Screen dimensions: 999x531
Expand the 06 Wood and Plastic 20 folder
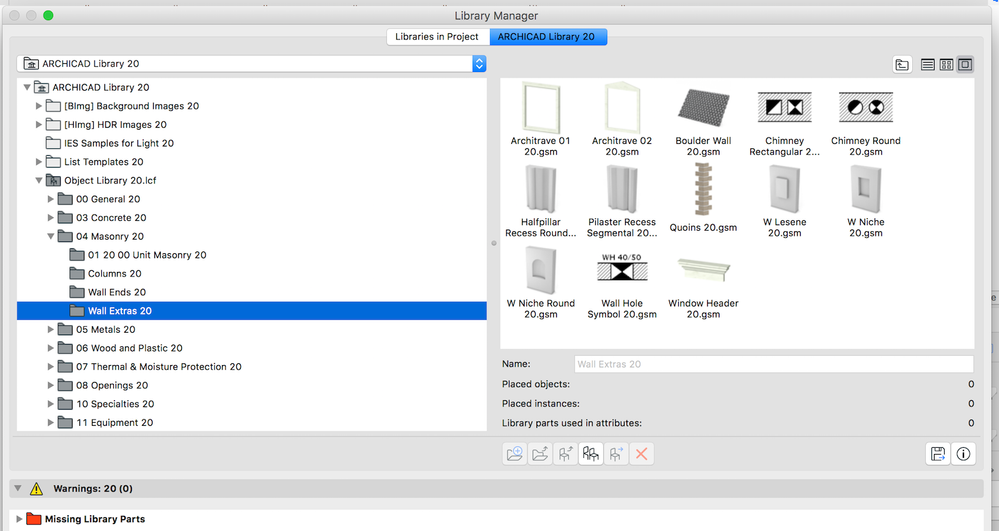(x=51, y=348)
